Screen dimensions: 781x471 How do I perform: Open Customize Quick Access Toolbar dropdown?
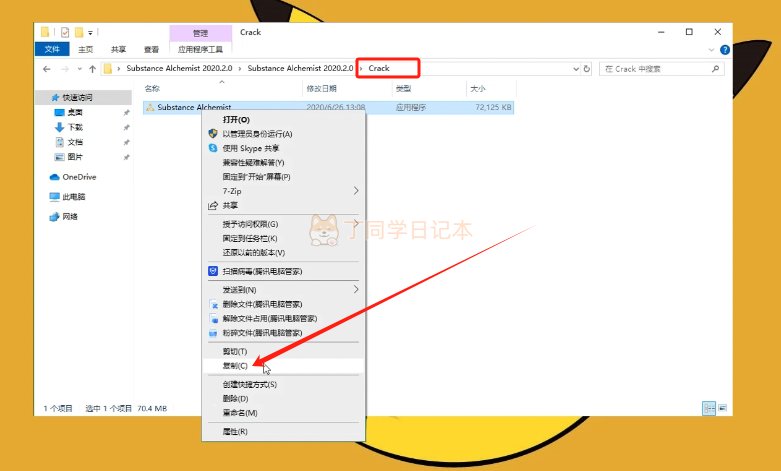pyautogui.click(x=90, y=33)
